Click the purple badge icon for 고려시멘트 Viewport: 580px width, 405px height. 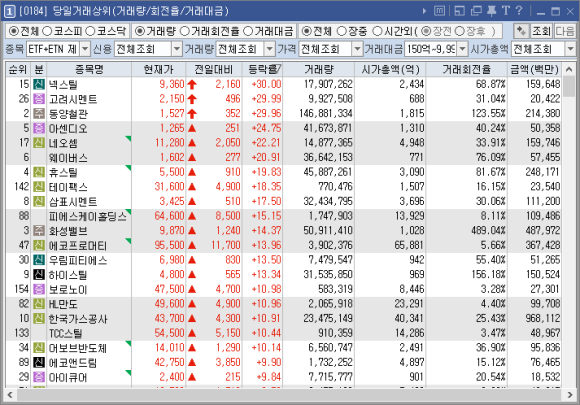pyautogui.click(x=39, y=99)
